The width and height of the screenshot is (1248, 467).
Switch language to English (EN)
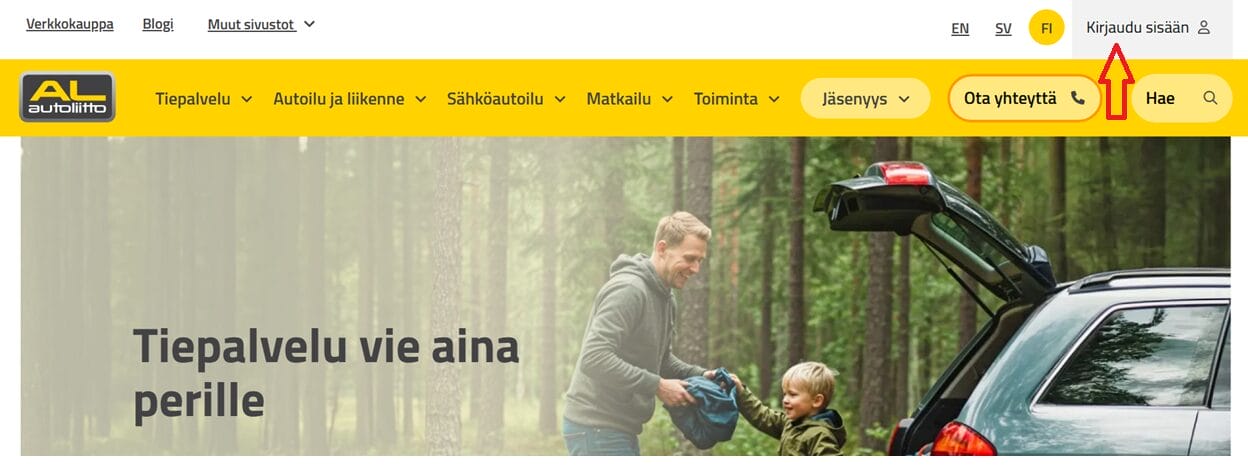tap(960, 28)
